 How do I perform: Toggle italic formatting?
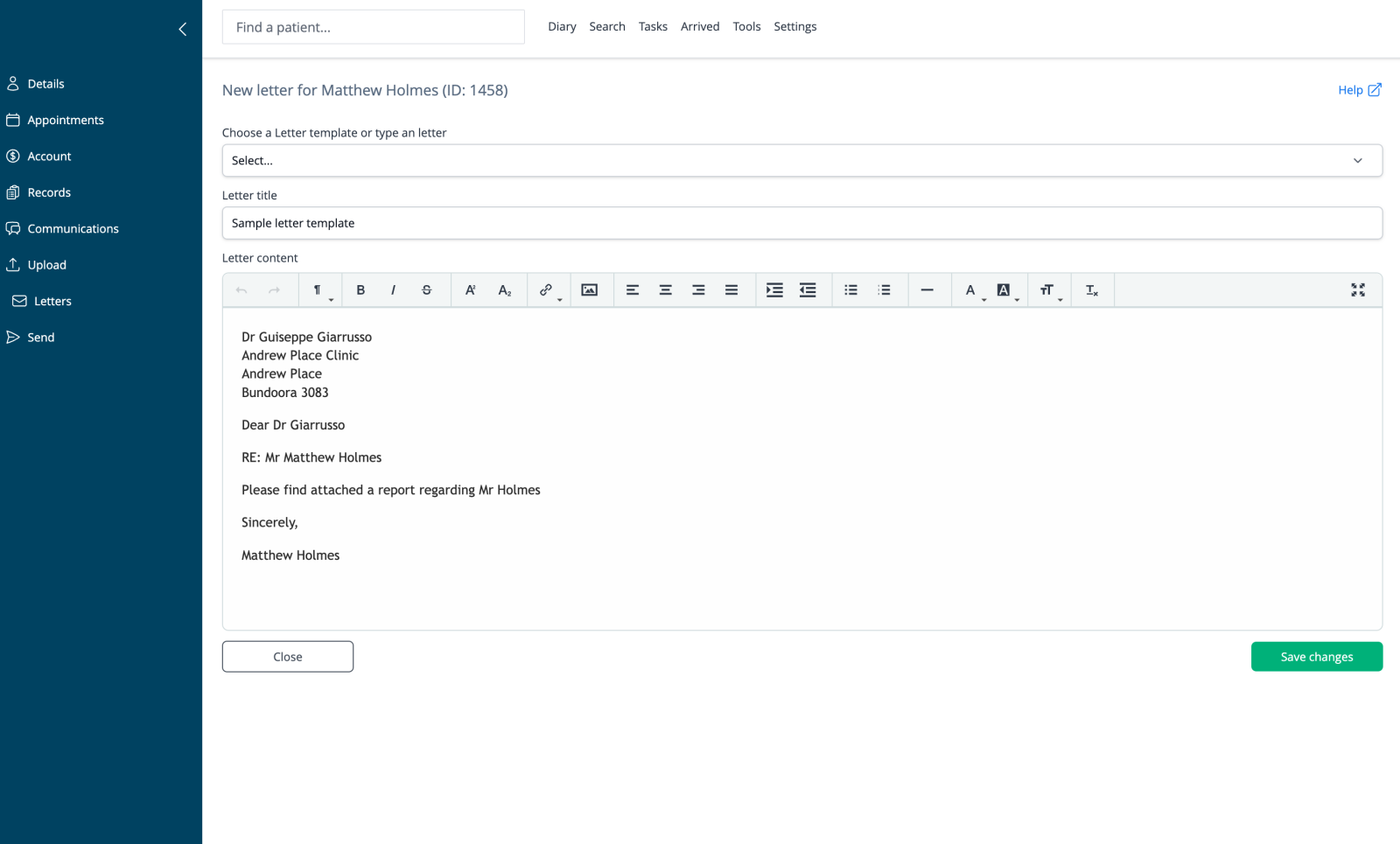coord(393,290)
